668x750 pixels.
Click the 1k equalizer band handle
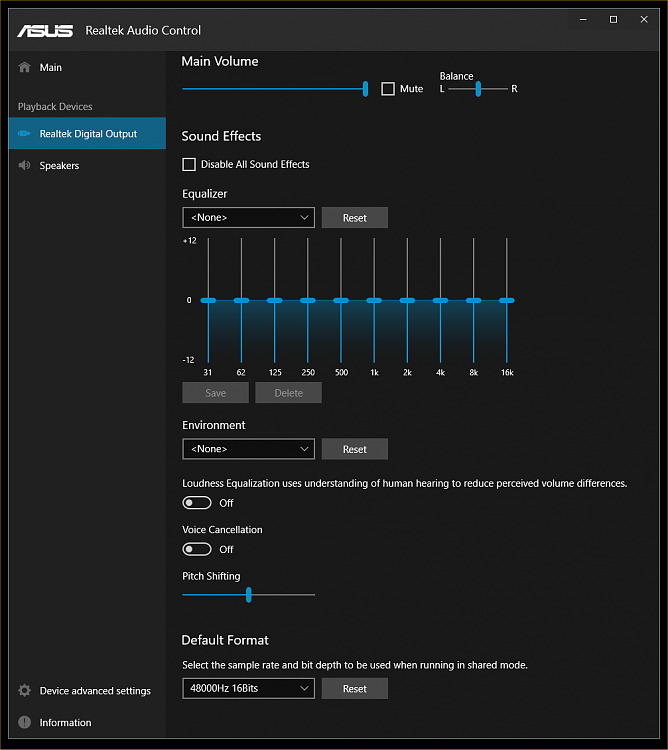coord(374,300)
